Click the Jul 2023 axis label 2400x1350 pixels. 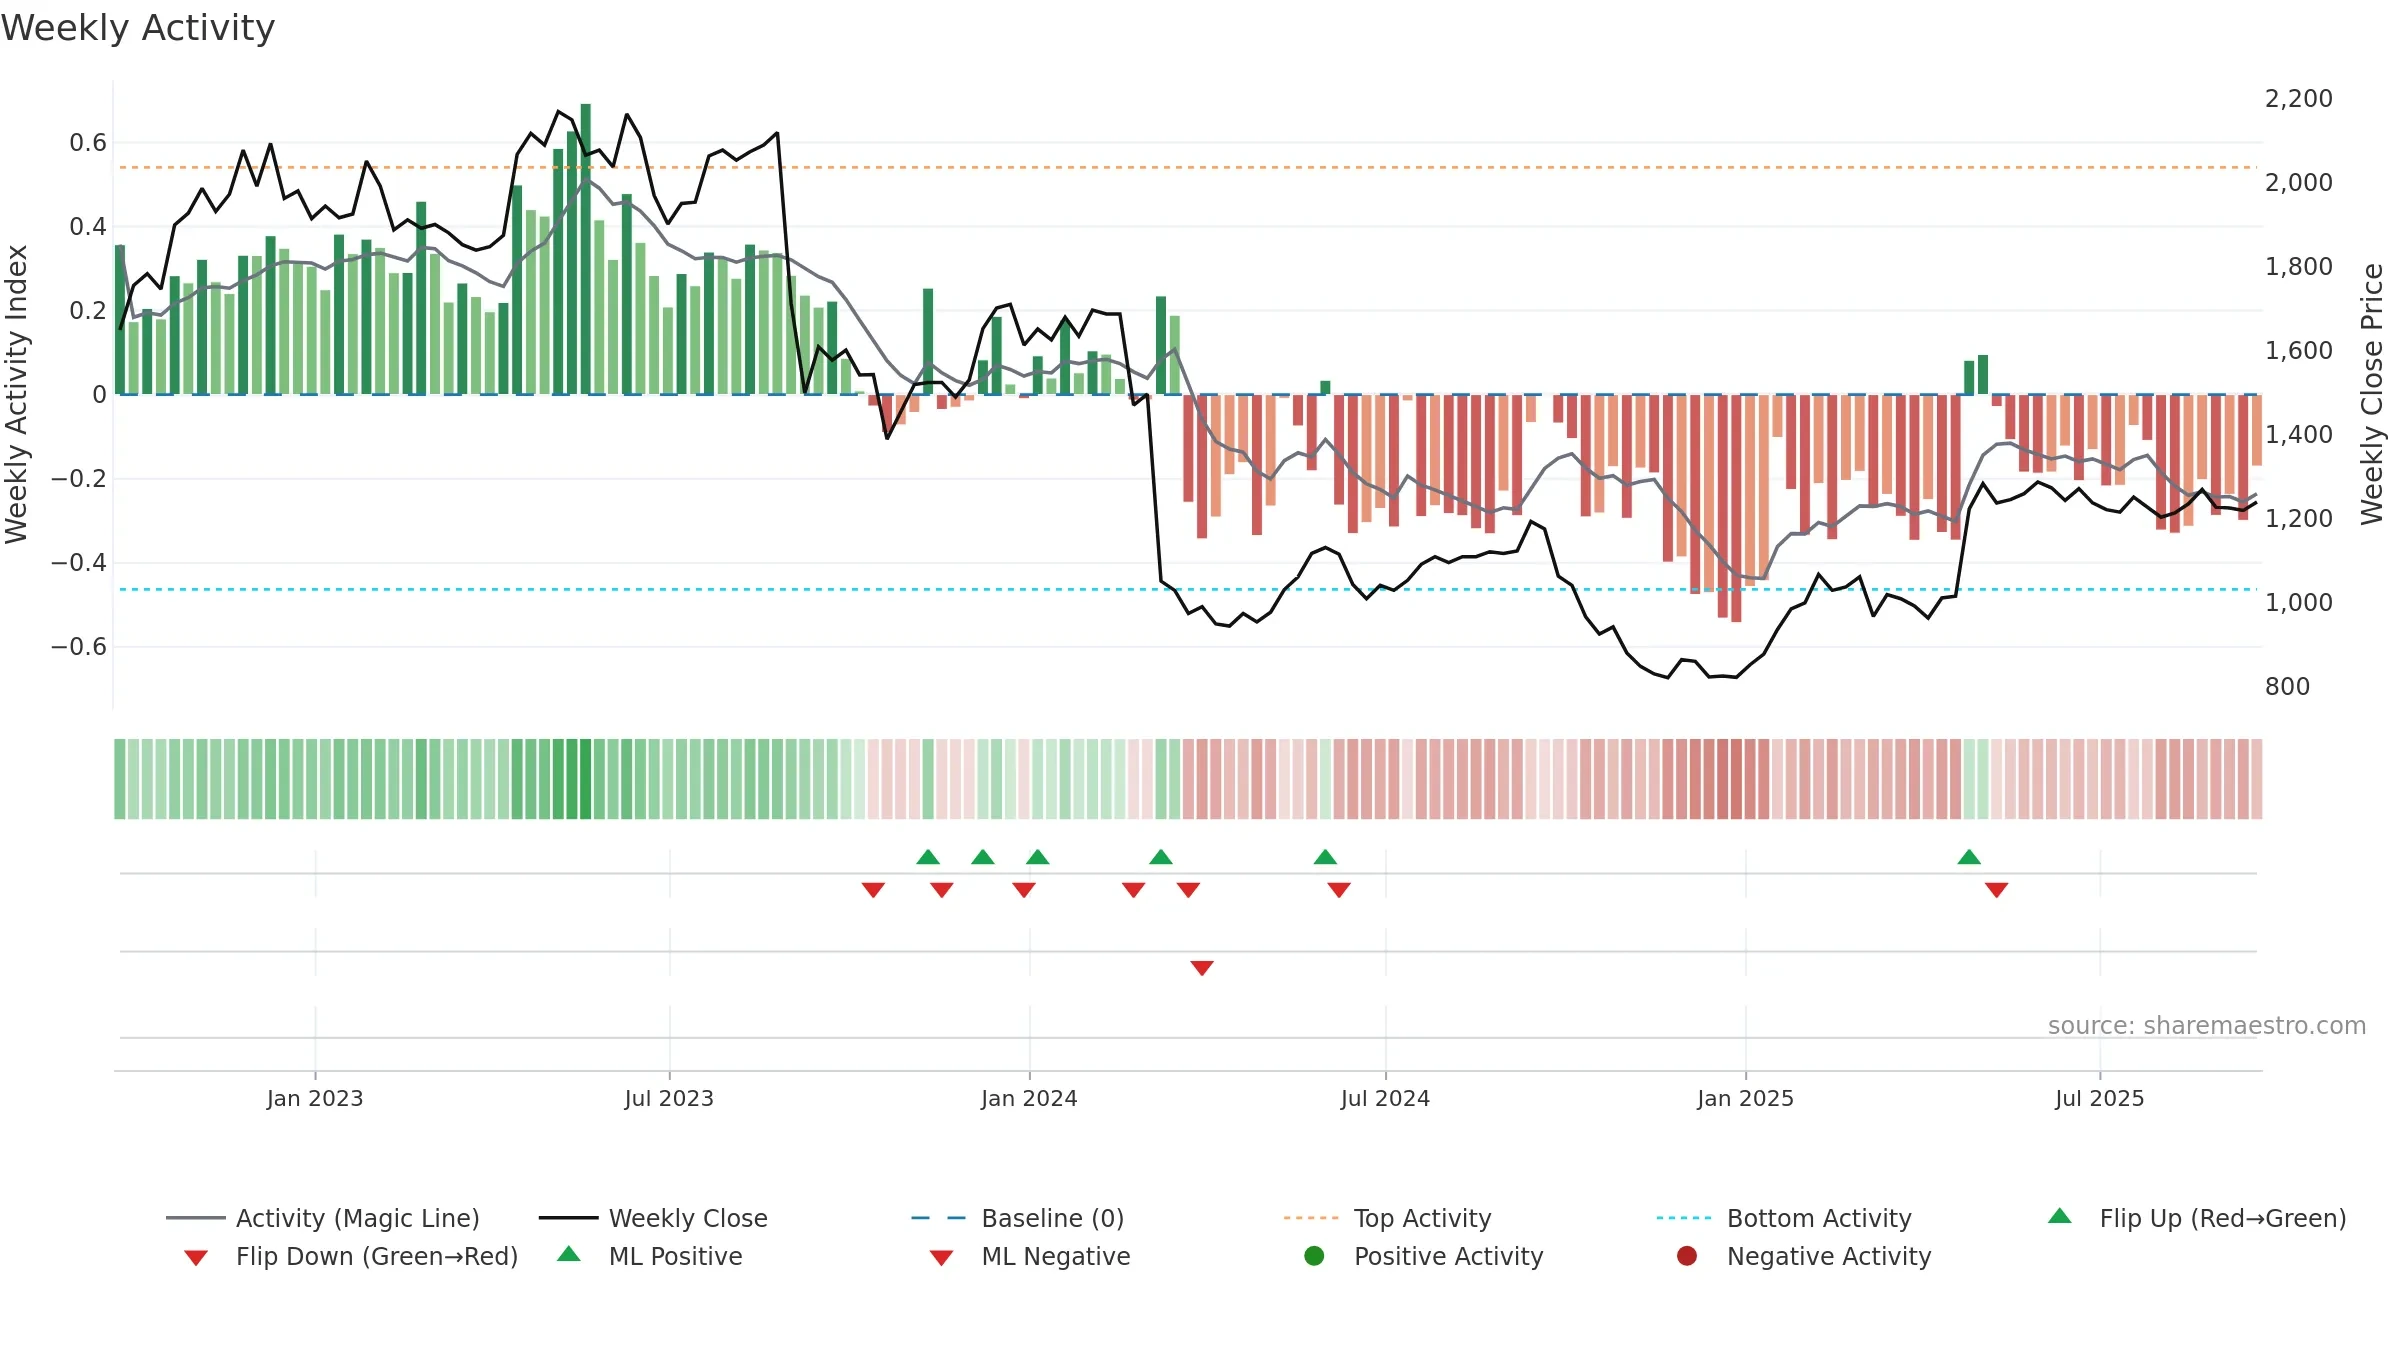tap(669, 1098)
